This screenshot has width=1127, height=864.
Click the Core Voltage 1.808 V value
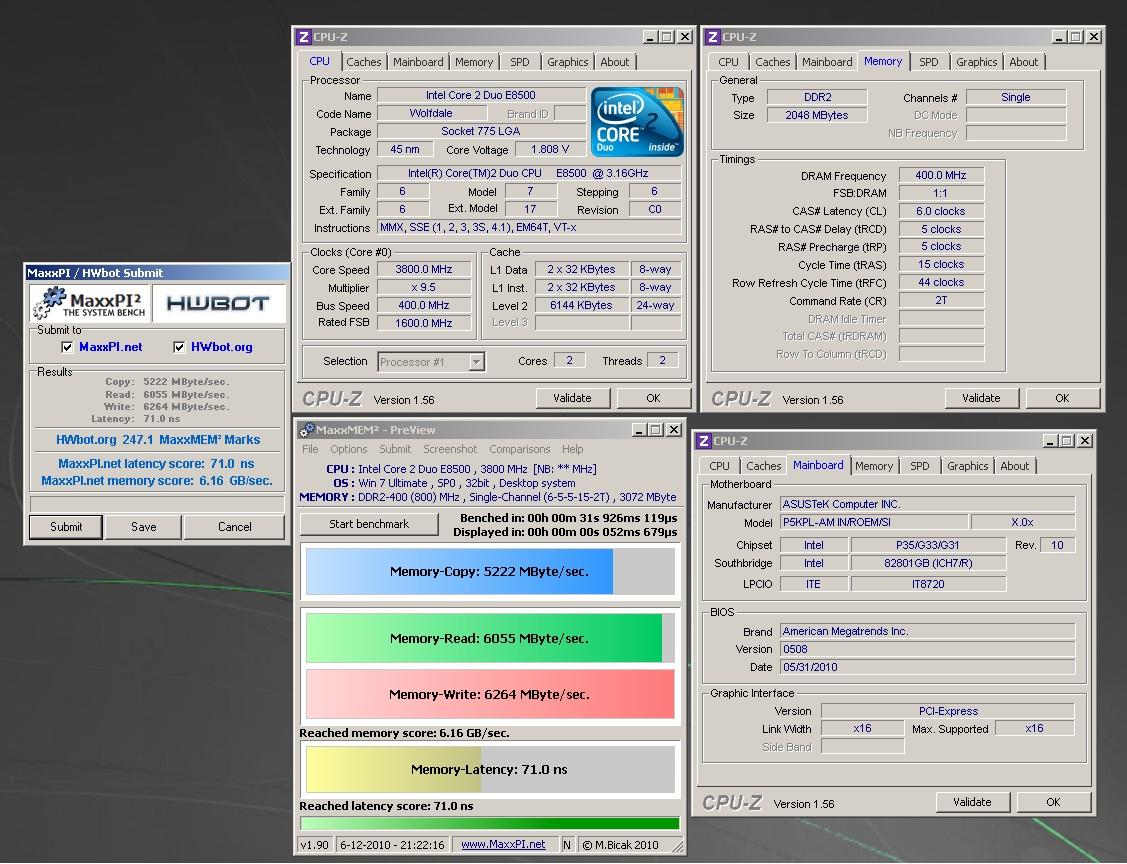(550, 150)
